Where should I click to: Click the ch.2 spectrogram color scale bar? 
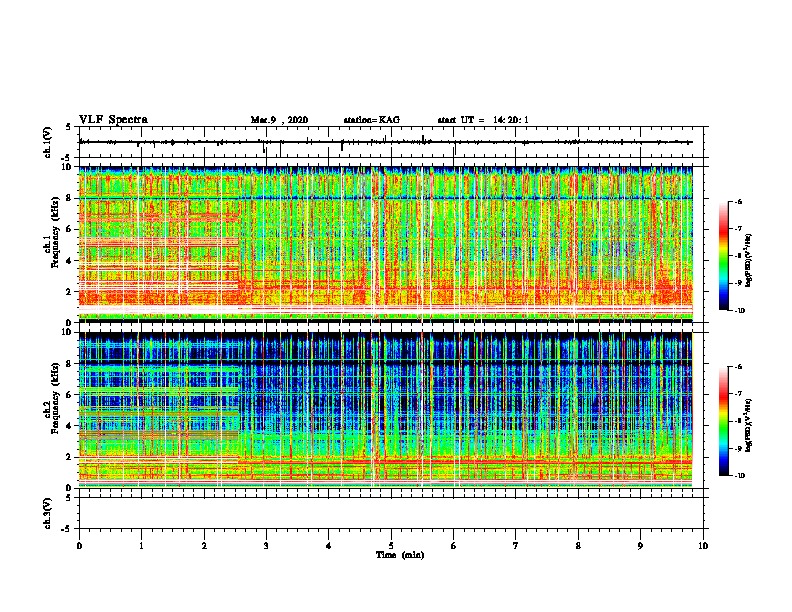(x=723, y=421)
